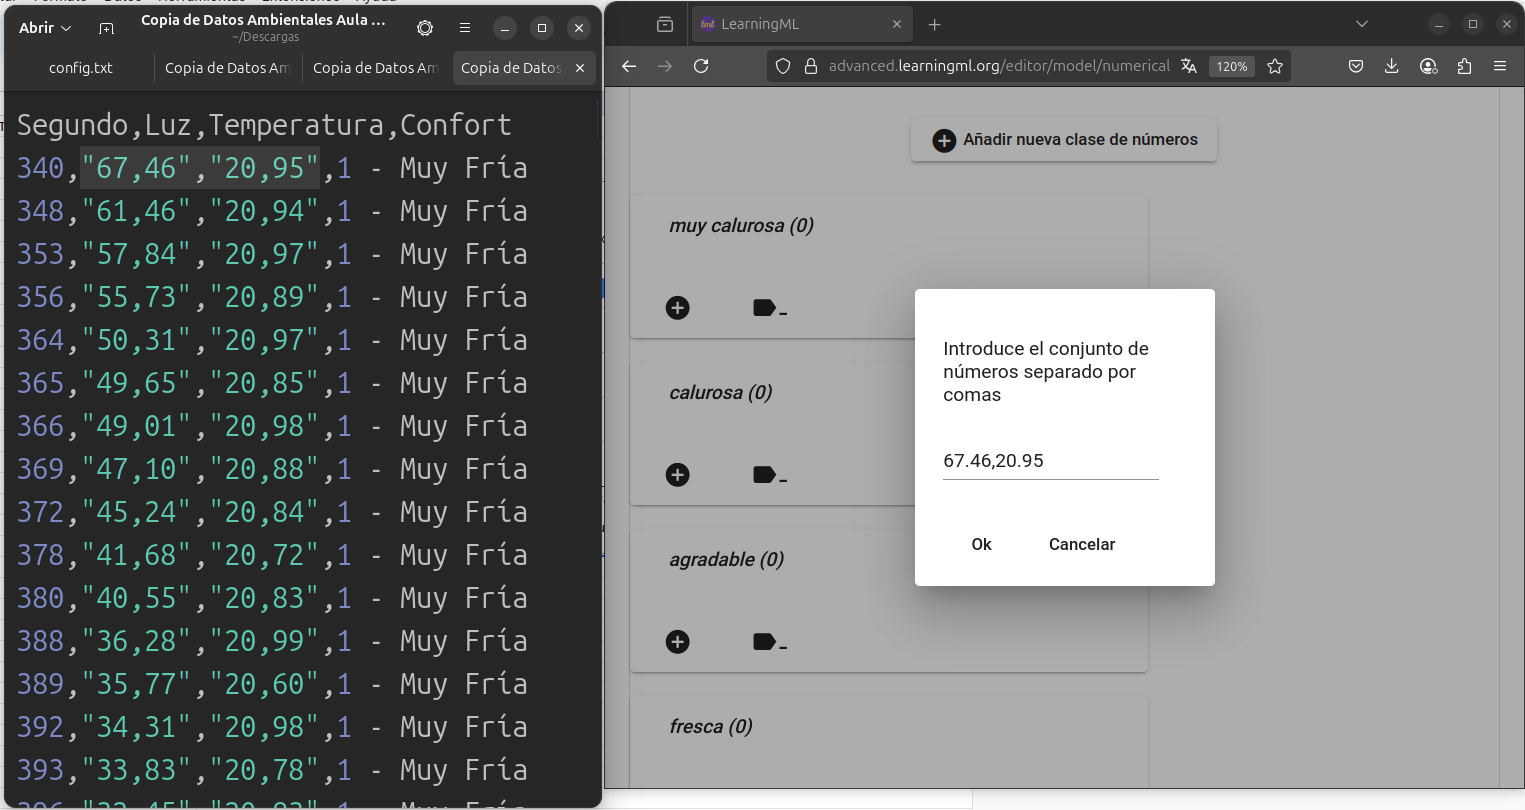
Task: Click the 120% zoom level indicator
Action: [x=1231, y=66]
